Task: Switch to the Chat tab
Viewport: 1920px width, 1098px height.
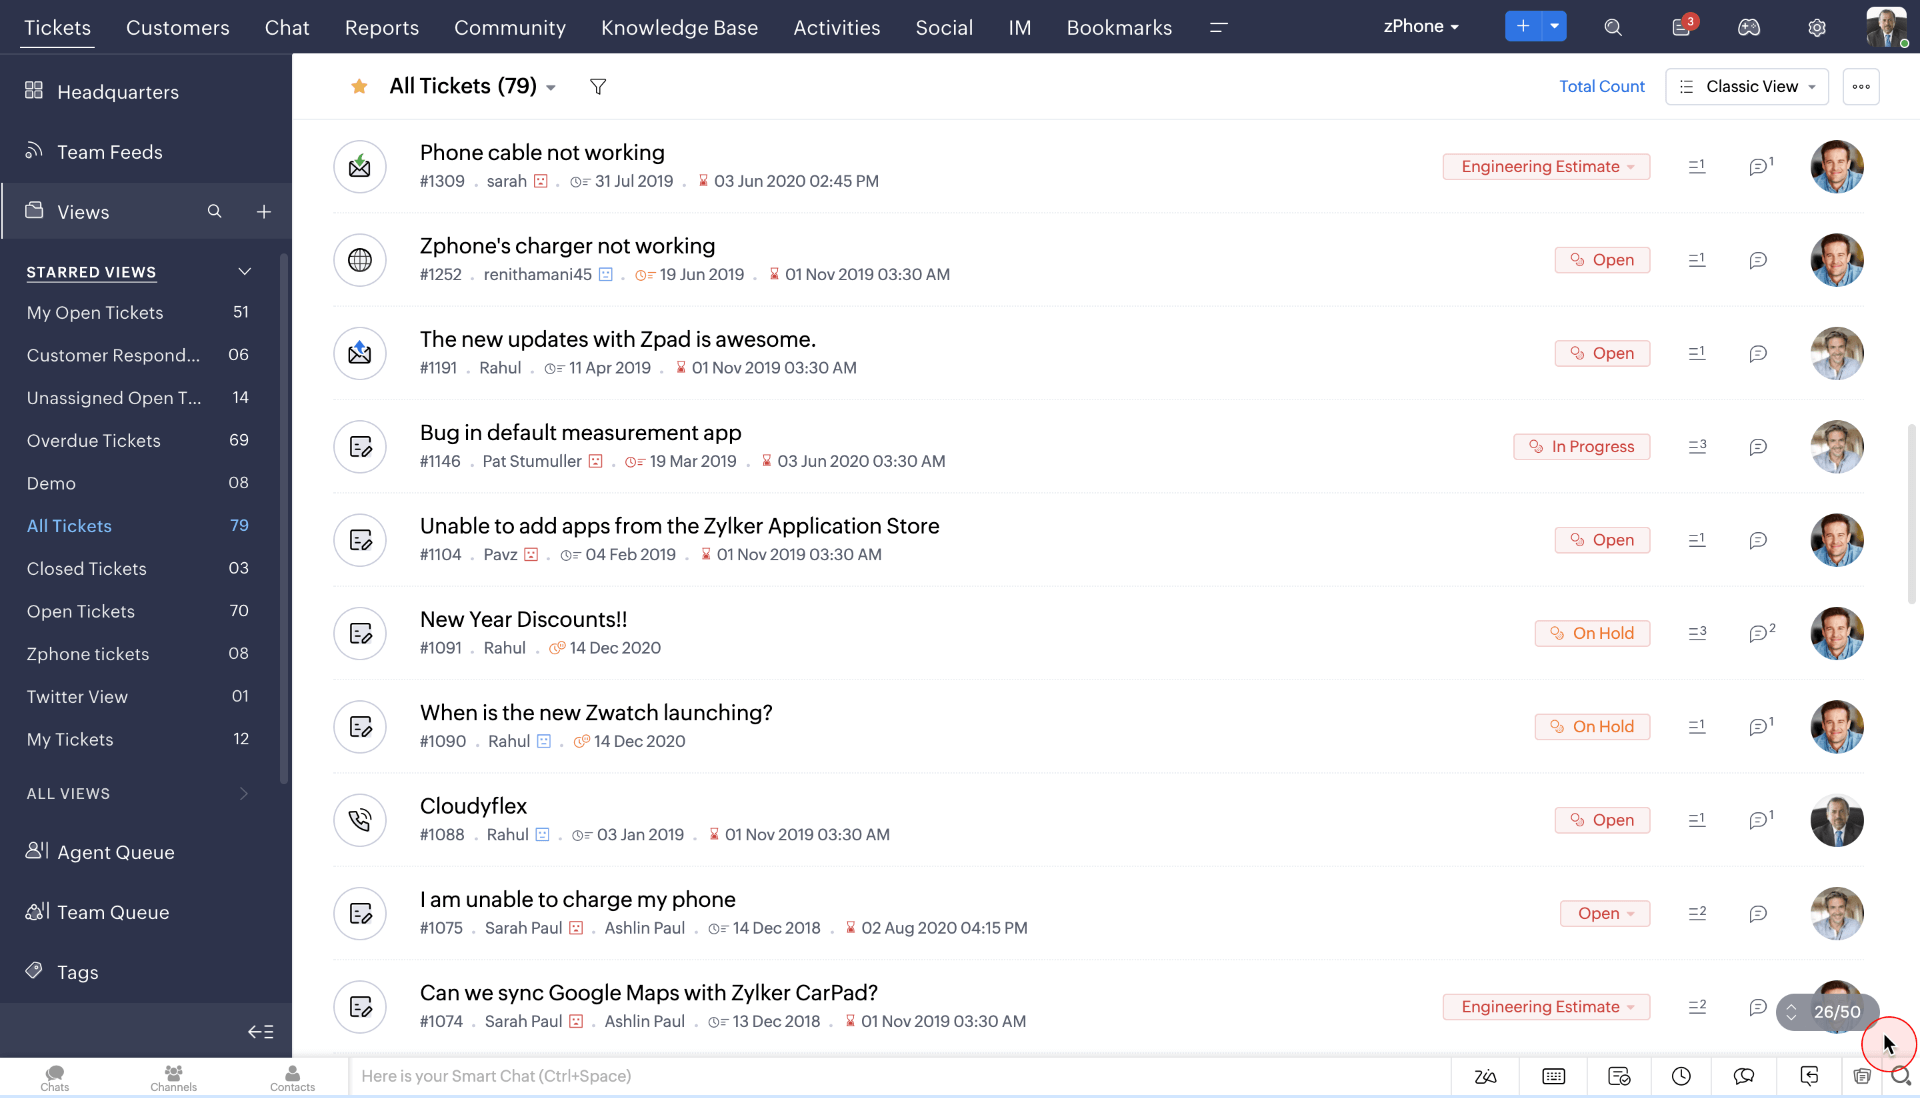Action: 285,26
